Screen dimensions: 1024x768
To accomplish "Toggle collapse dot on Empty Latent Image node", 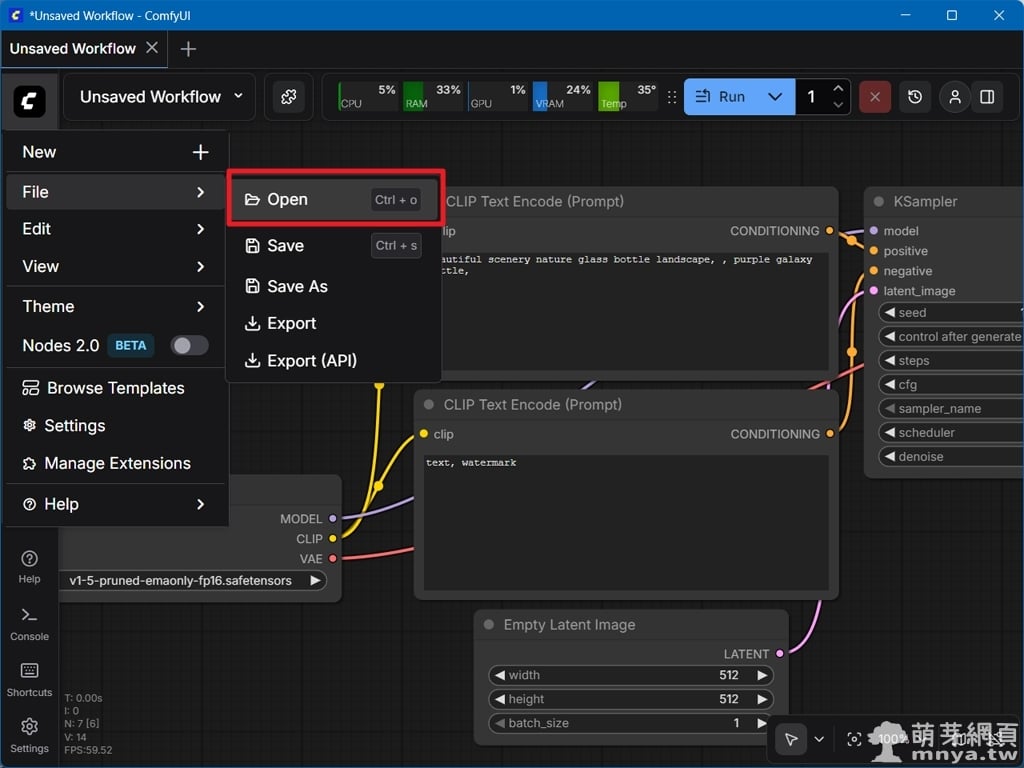I will 489,625.
